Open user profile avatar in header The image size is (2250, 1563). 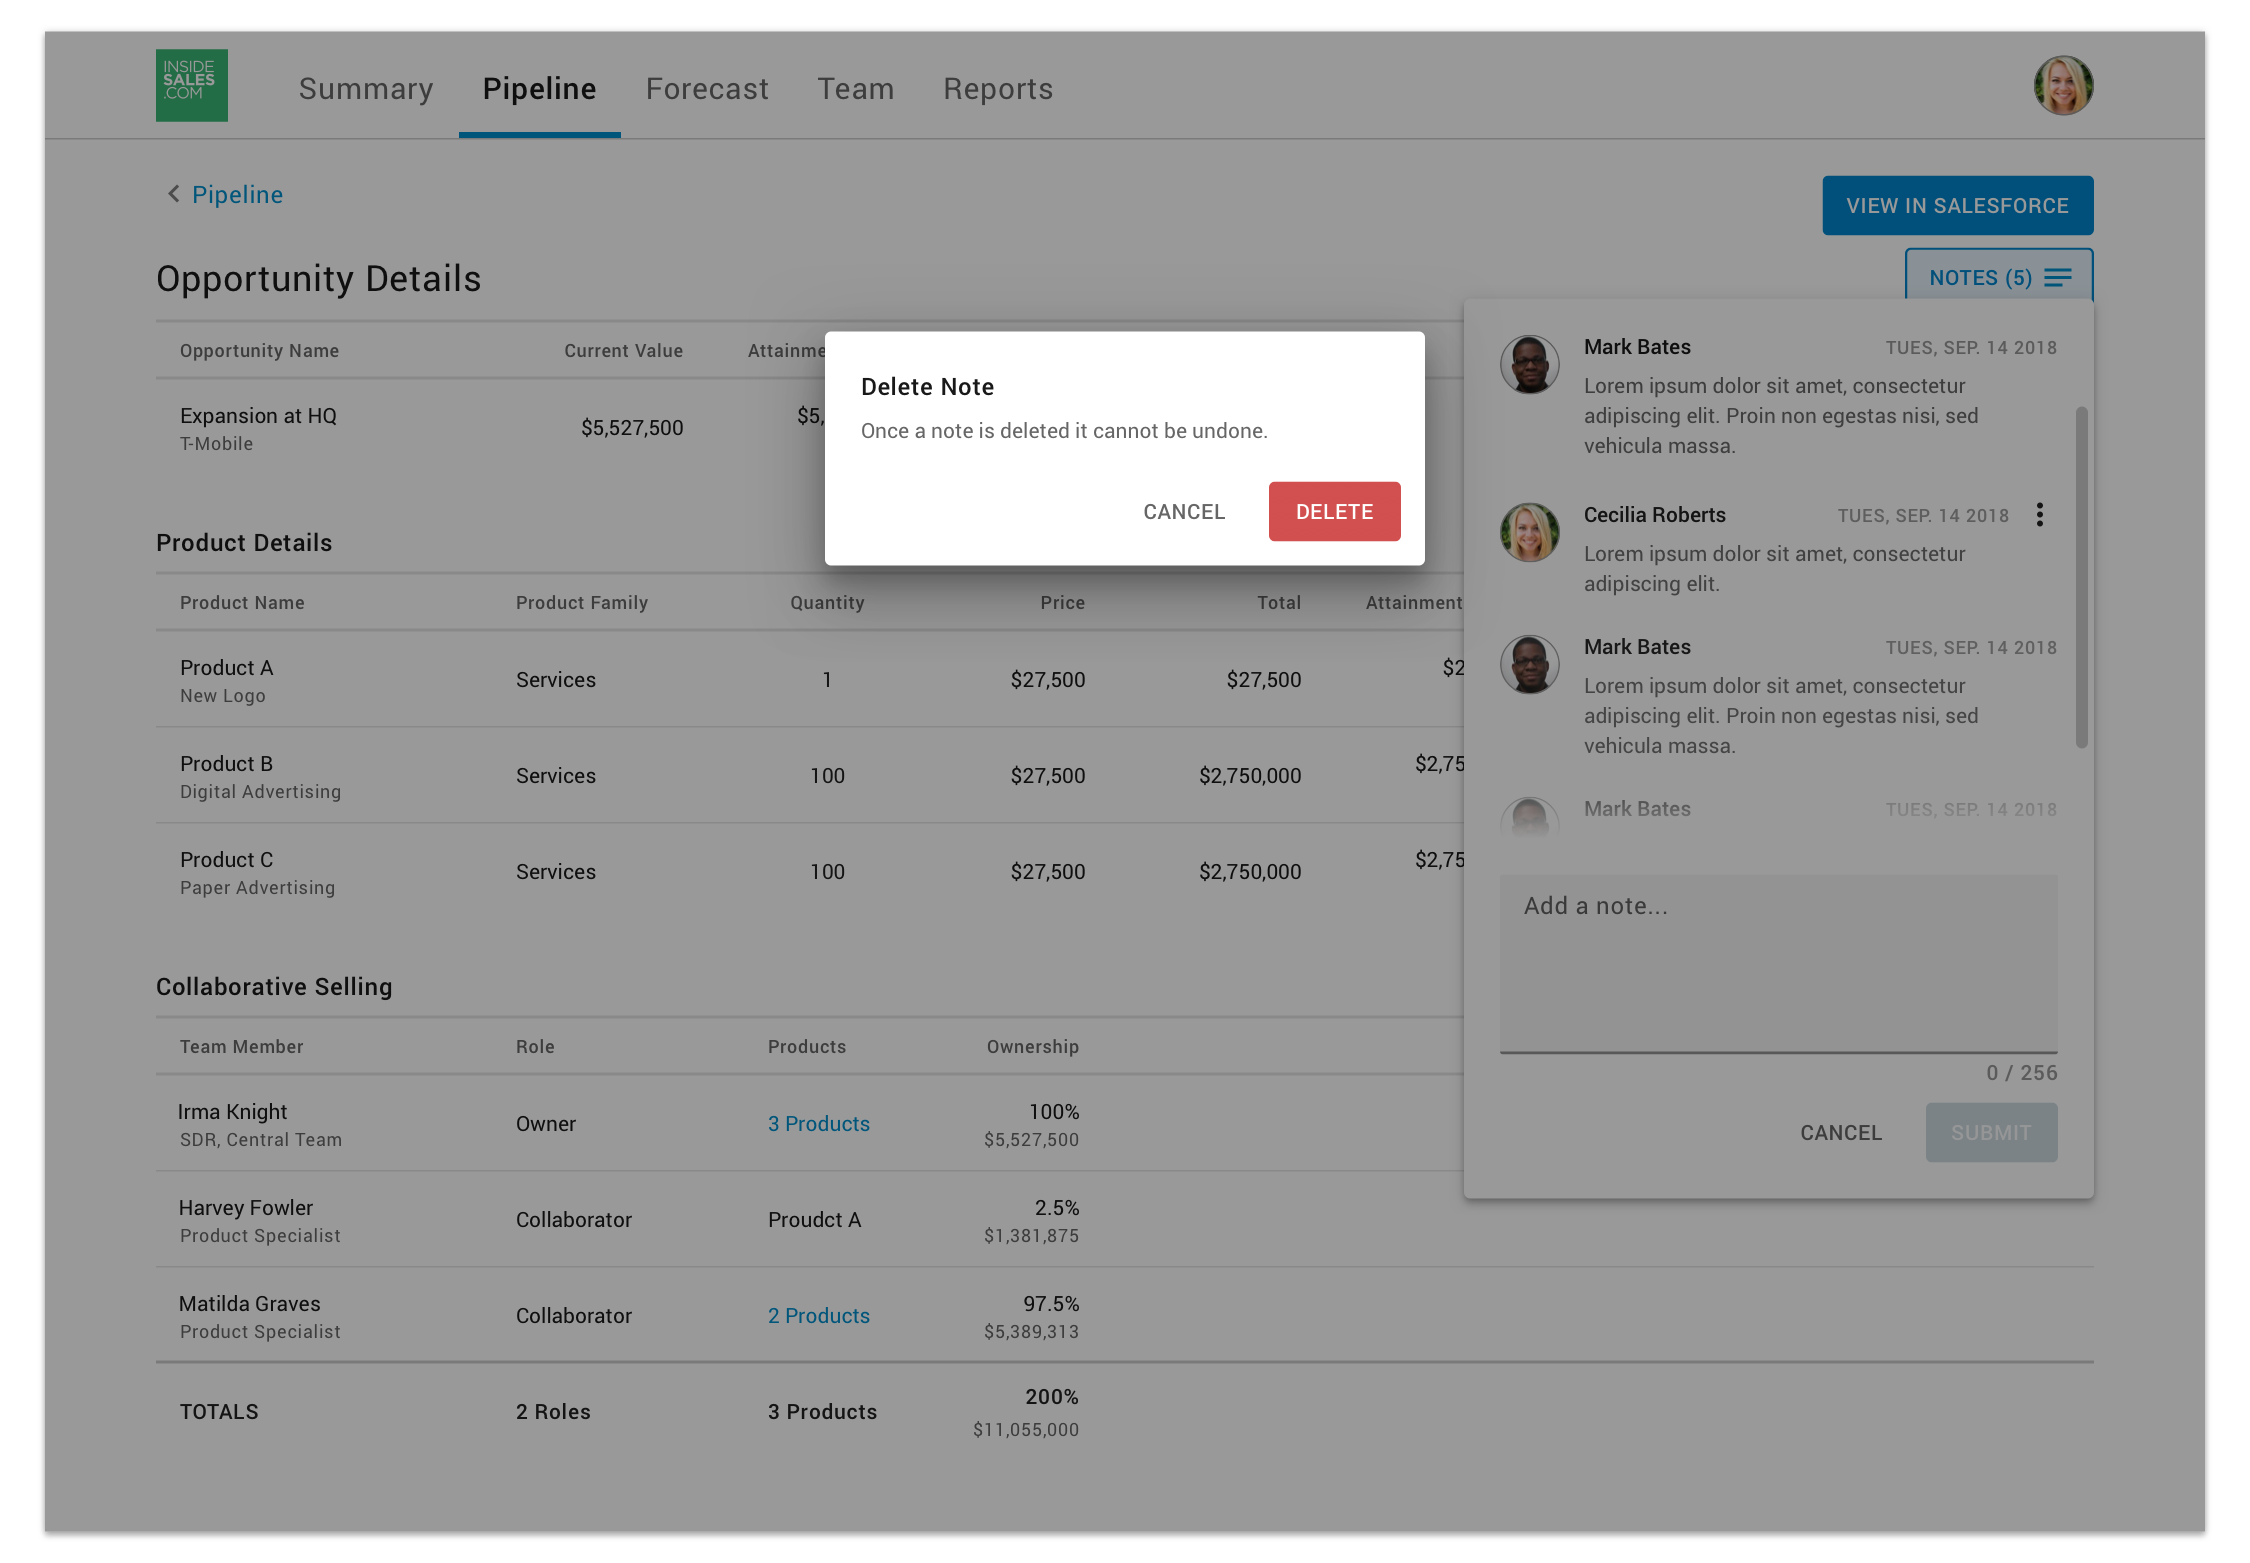[2062, 86]
